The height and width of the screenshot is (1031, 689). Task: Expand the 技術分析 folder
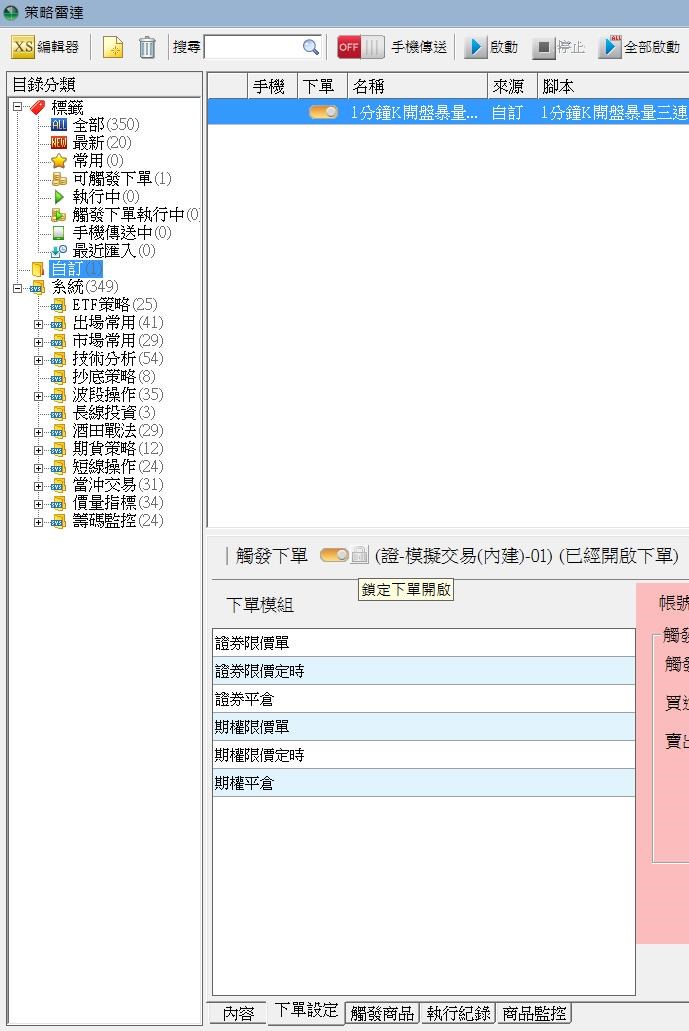(39, 359)
